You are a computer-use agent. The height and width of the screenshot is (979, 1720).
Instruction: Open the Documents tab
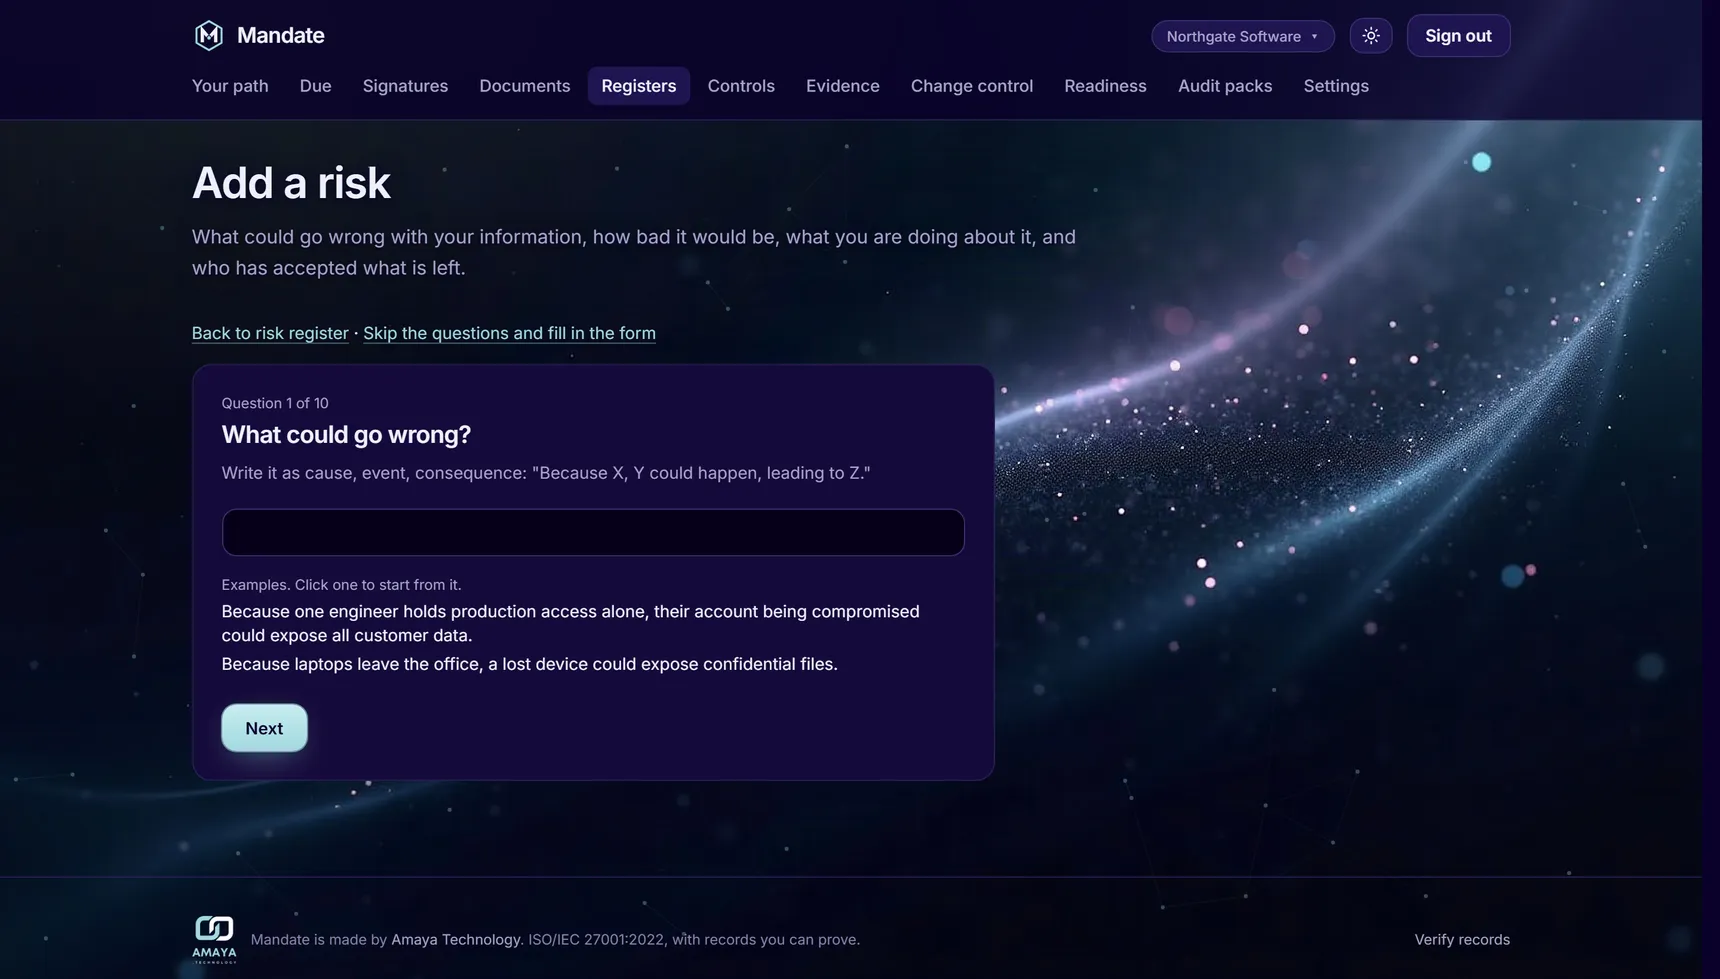pyautogui.click(x=524, y=86)
